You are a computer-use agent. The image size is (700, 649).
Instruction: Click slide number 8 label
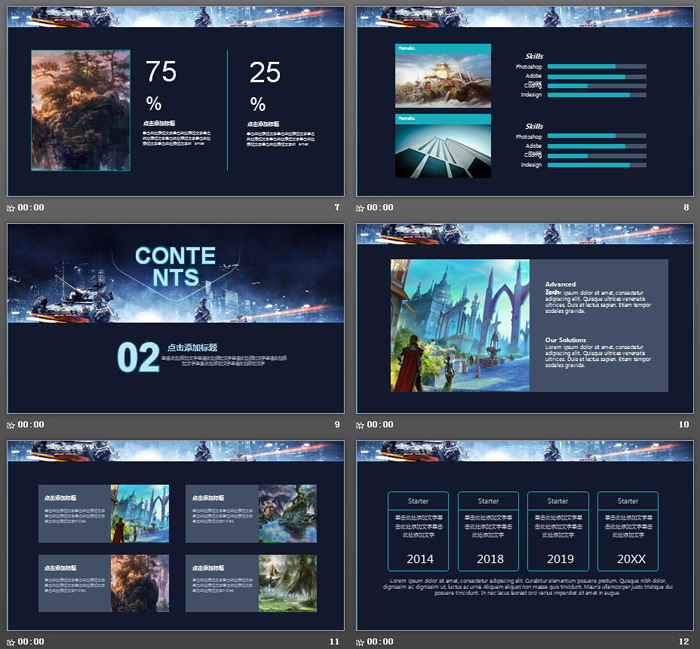(x=686, y=208)
